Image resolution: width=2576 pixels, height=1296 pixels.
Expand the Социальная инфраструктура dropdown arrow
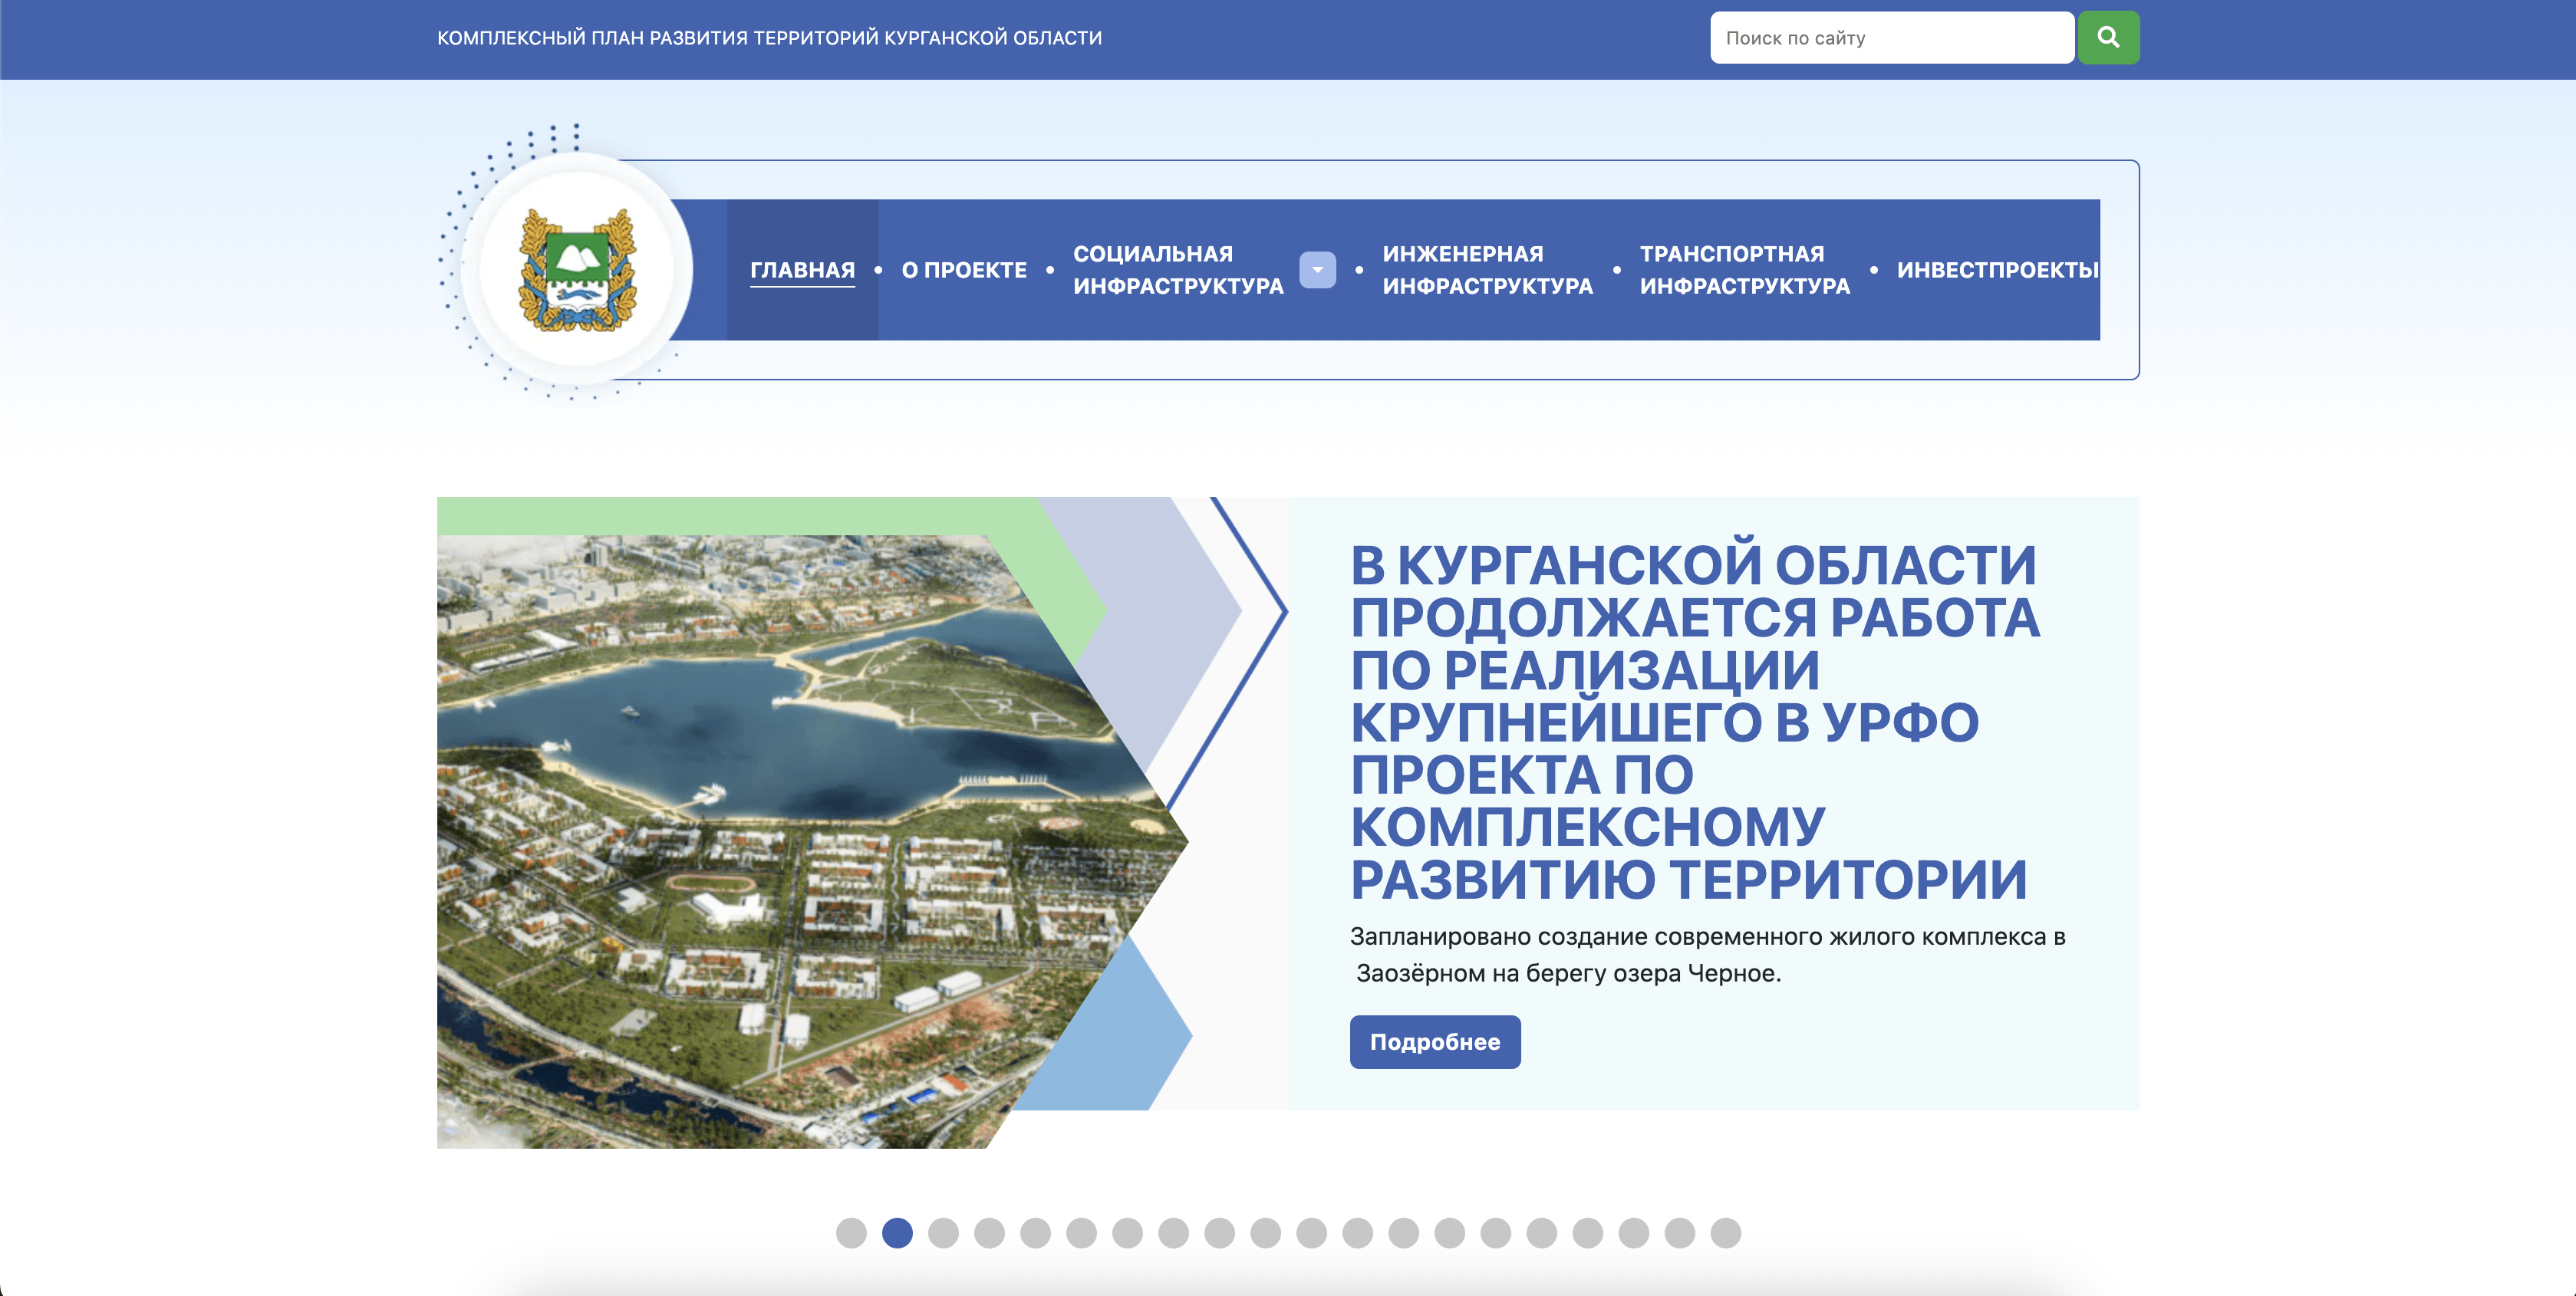[1317, 270]
